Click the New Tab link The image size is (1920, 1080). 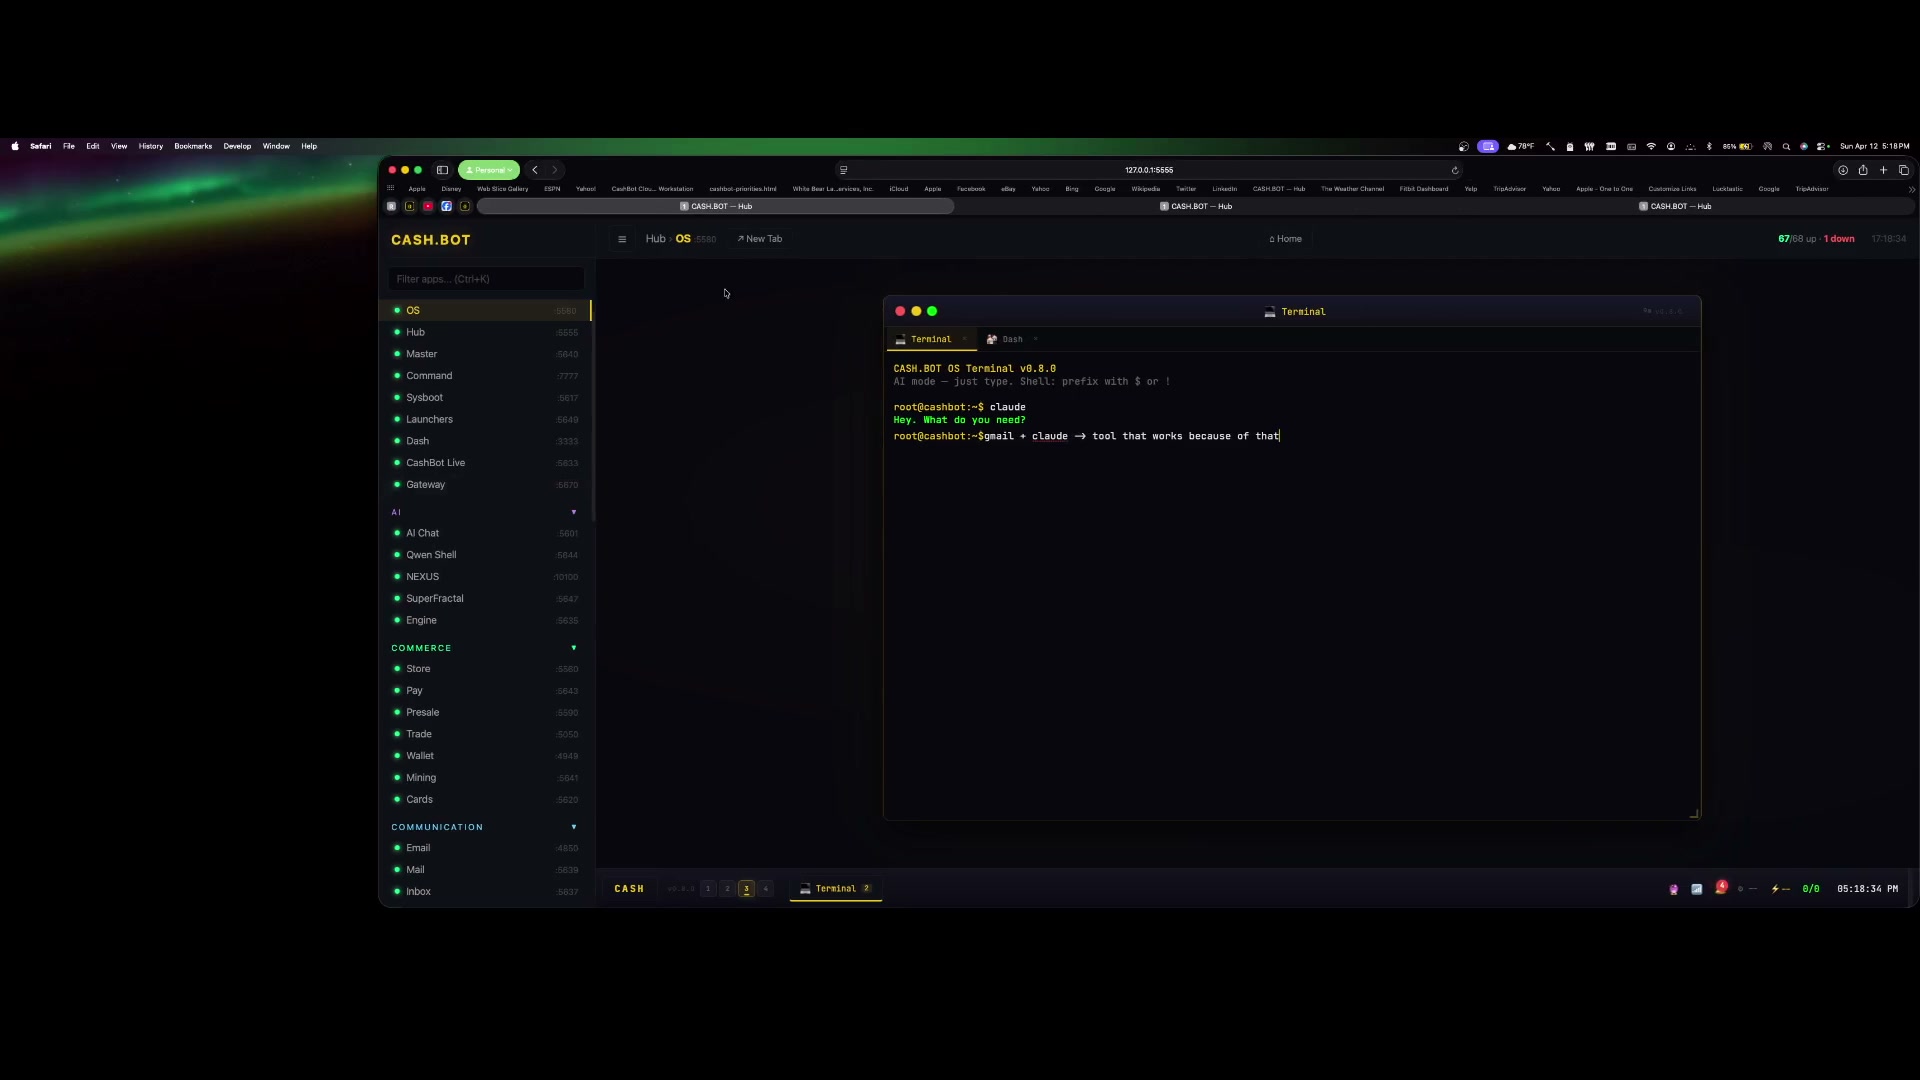pos(760,239)
